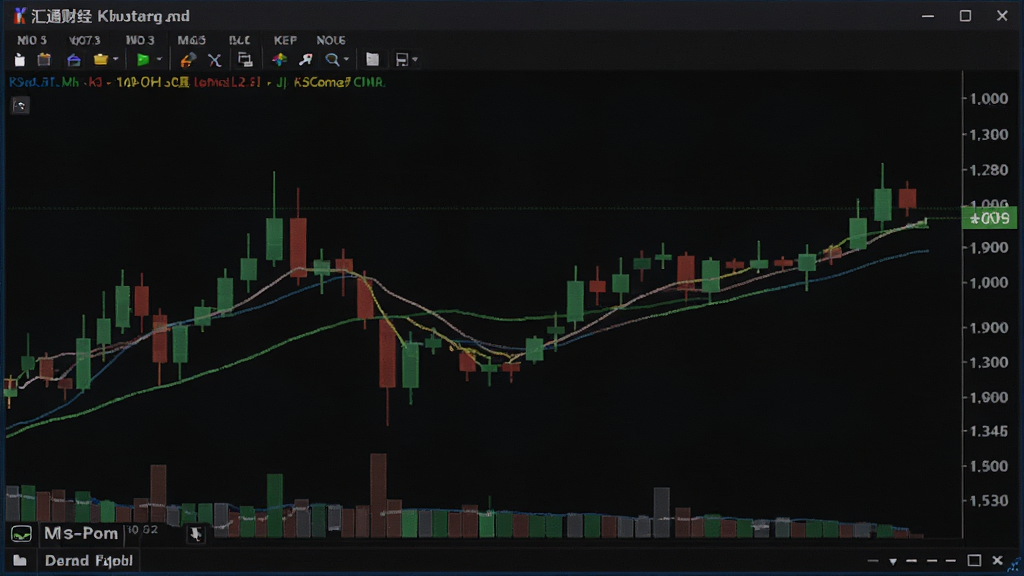The height and width of the screenshot is (576, 1024).
Task: Open the NIO 5 menu
Action: (x=31, y=40)
